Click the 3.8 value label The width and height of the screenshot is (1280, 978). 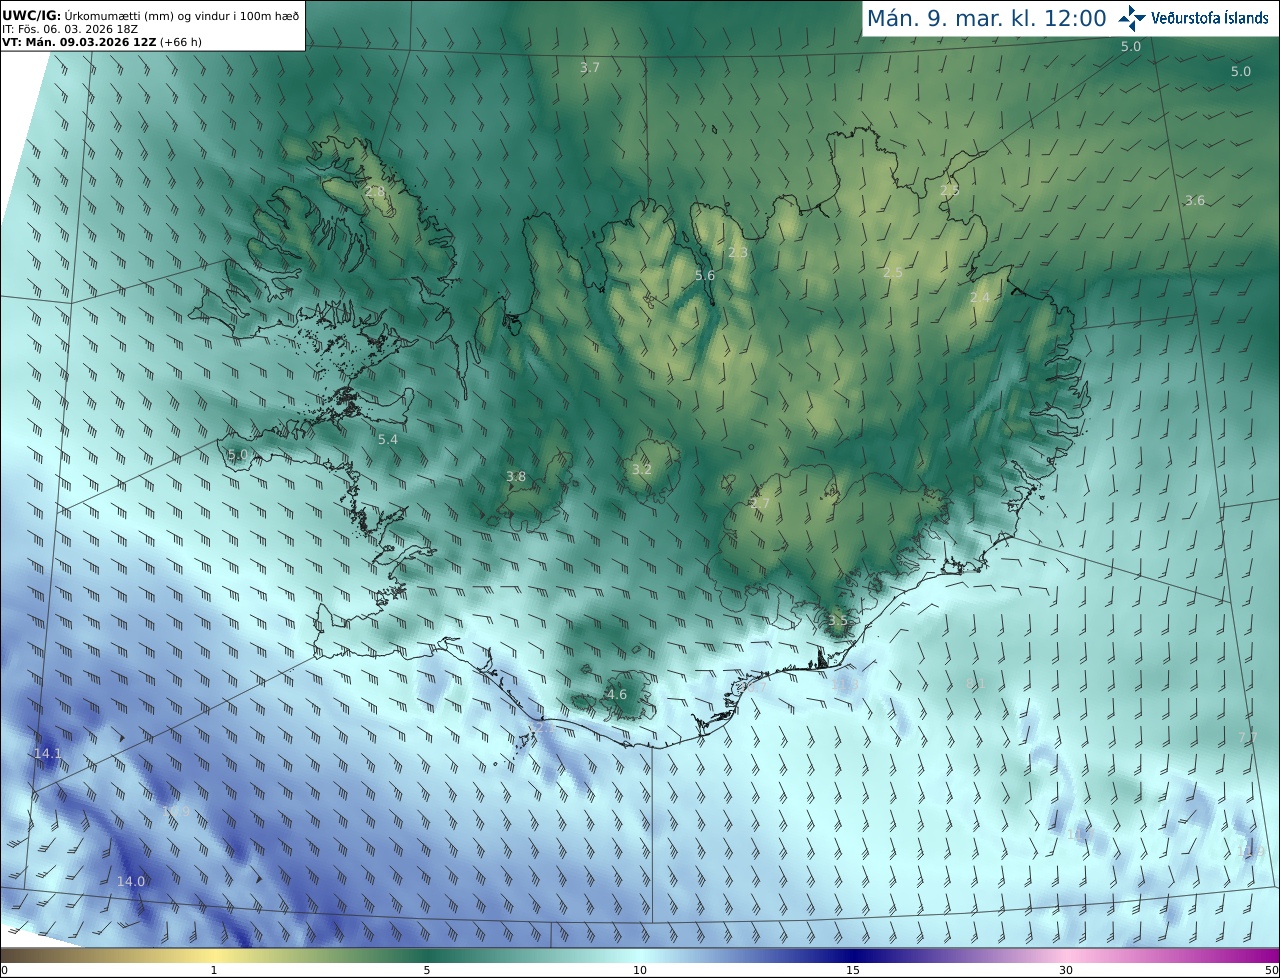516,477
